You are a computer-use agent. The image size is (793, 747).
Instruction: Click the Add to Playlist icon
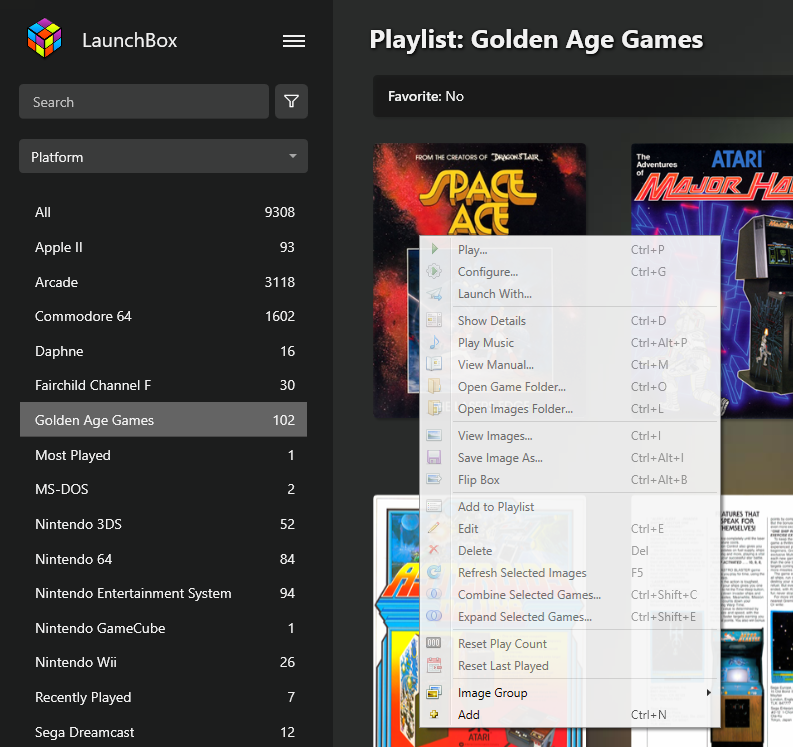pyautogui.click(x=434, y=506)
